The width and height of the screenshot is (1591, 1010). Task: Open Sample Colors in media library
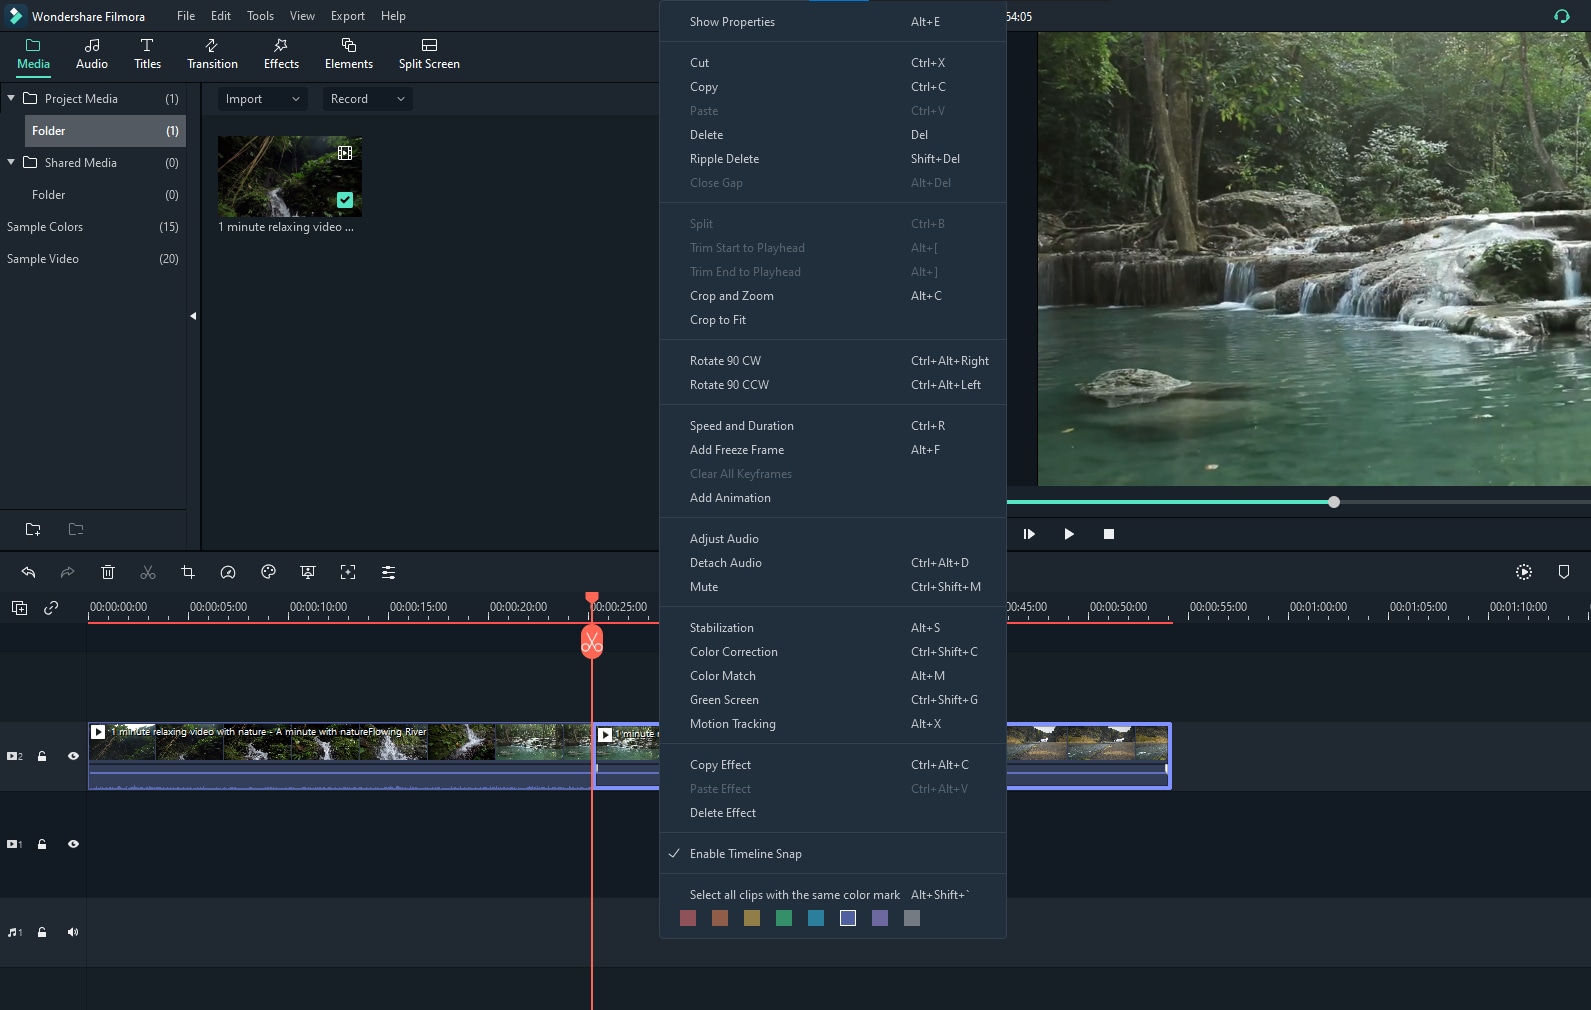pyautogui.click(x=45, y=227)
